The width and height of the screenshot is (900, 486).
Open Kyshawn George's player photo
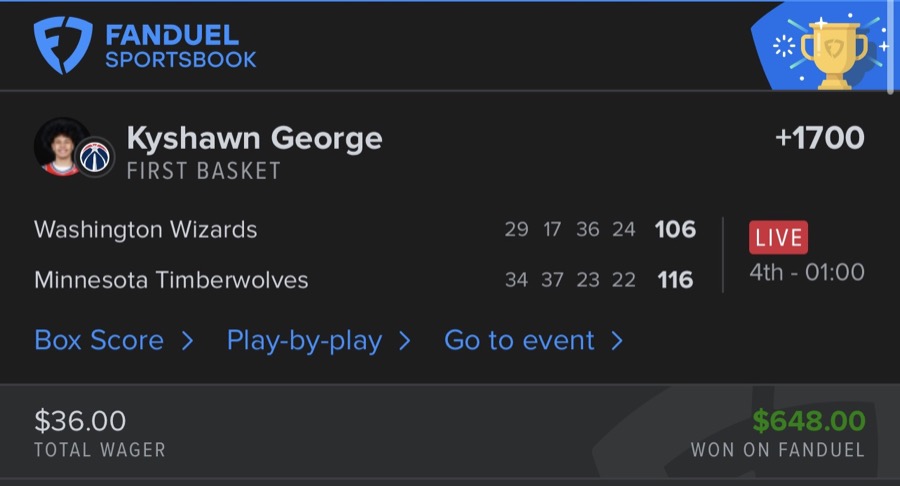(x=61, y=146)
